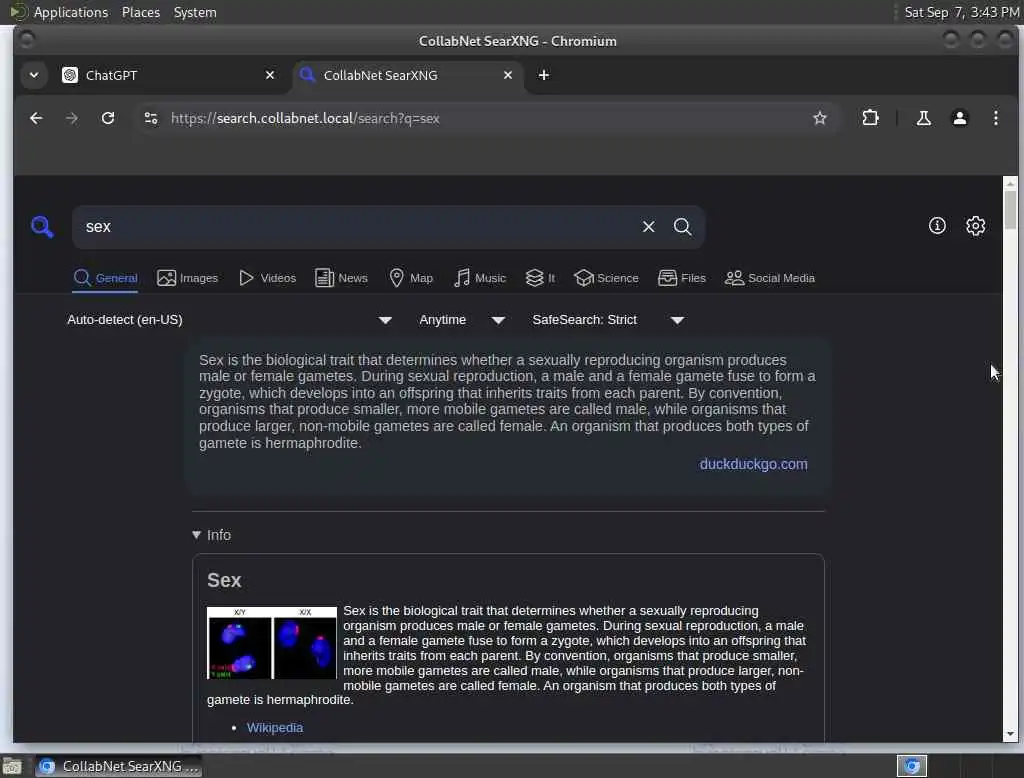Click the clock showing Sat Sep 7
The image size is (1024, 778).
point(961,12)
